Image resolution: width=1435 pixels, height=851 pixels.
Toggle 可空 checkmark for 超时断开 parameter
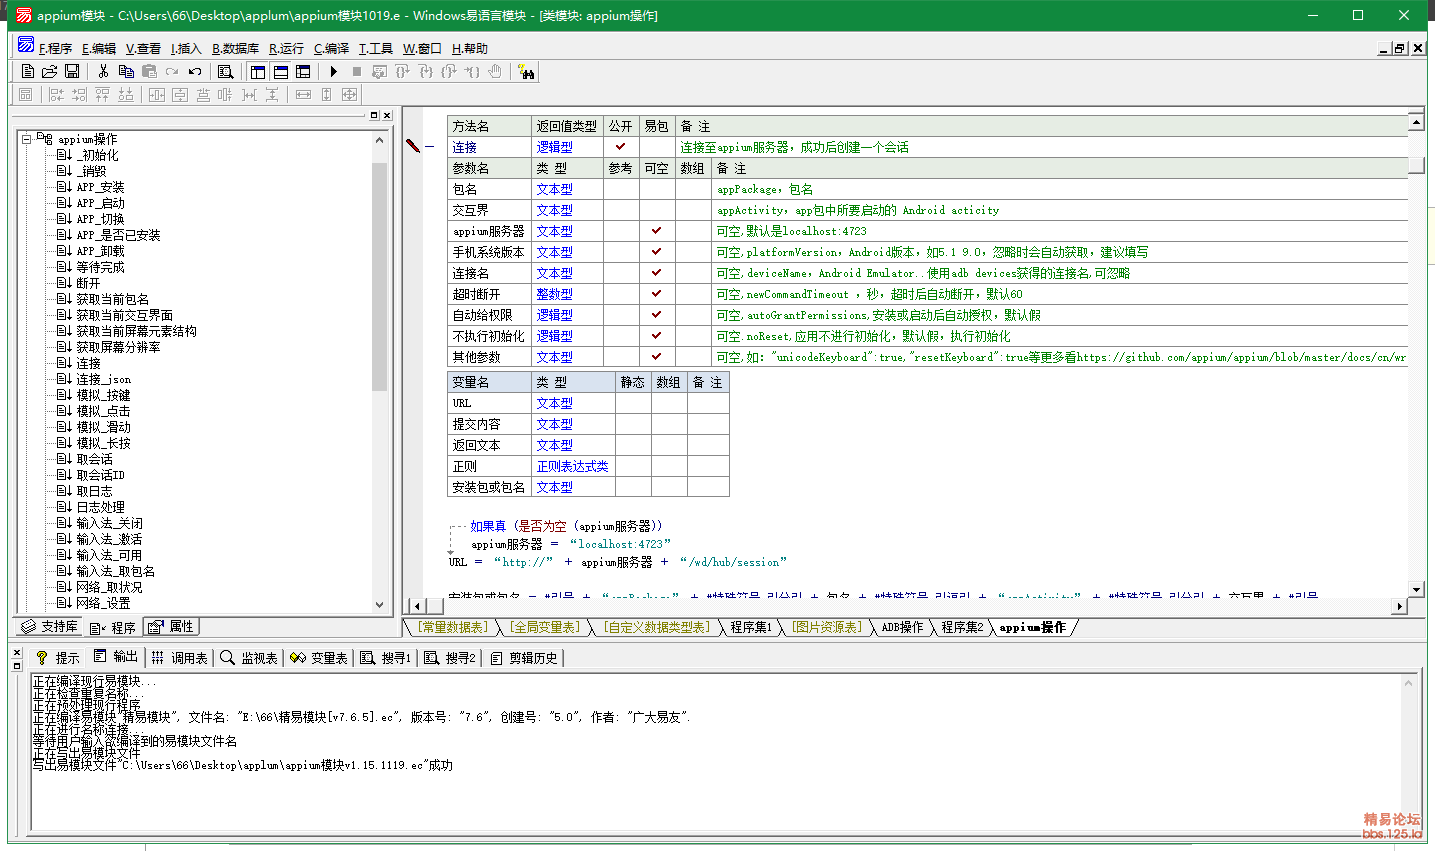[657, 293]
